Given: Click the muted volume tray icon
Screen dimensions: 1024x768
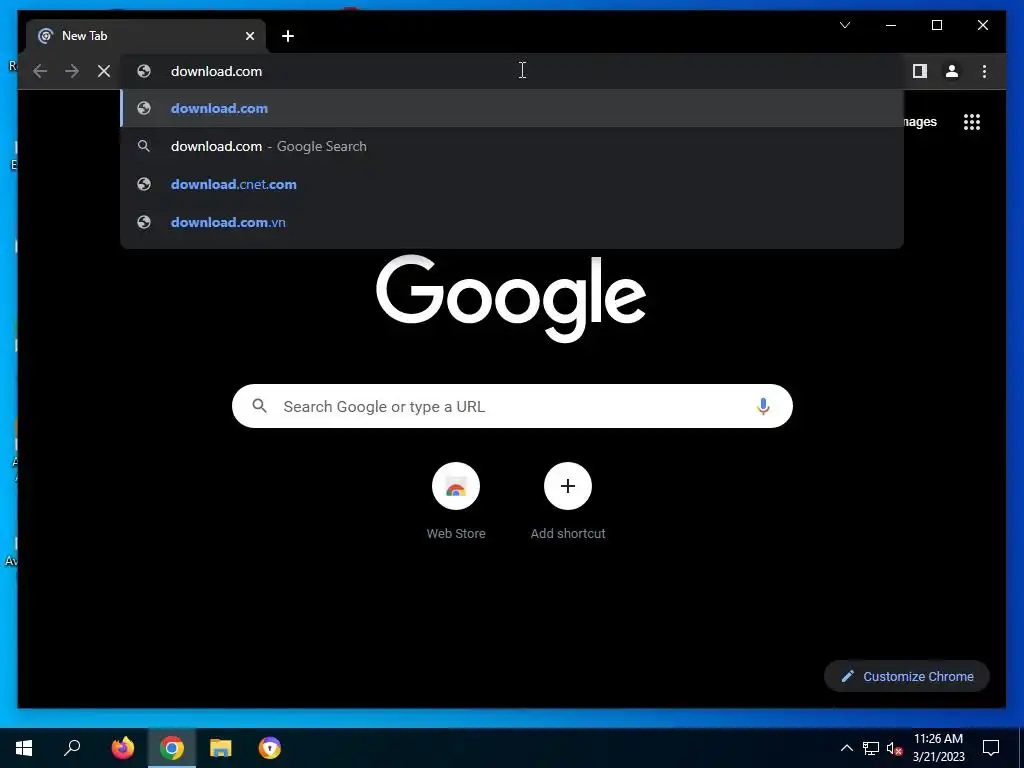Looking at the screenshot, I should tap(894, 748).
